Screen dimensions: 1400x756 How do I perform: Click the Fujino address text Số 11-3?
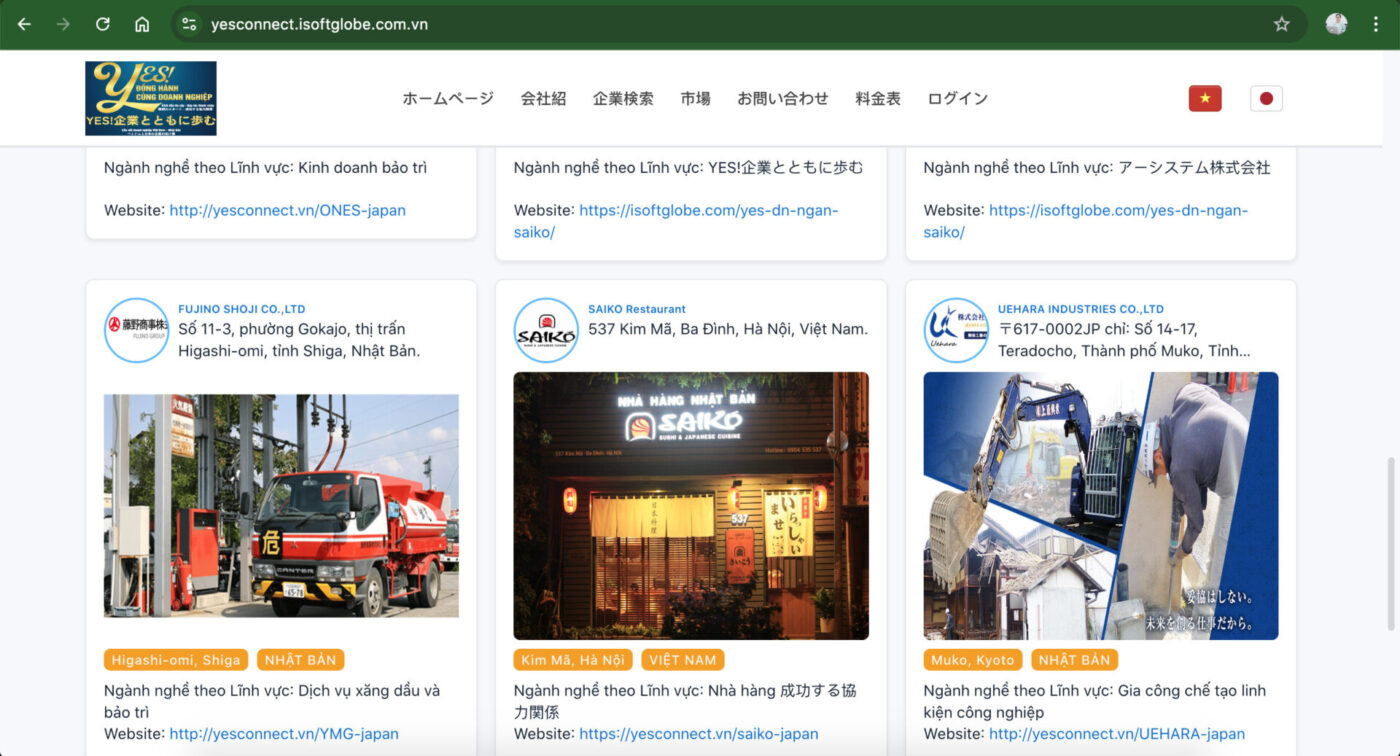tap(299, 340)
